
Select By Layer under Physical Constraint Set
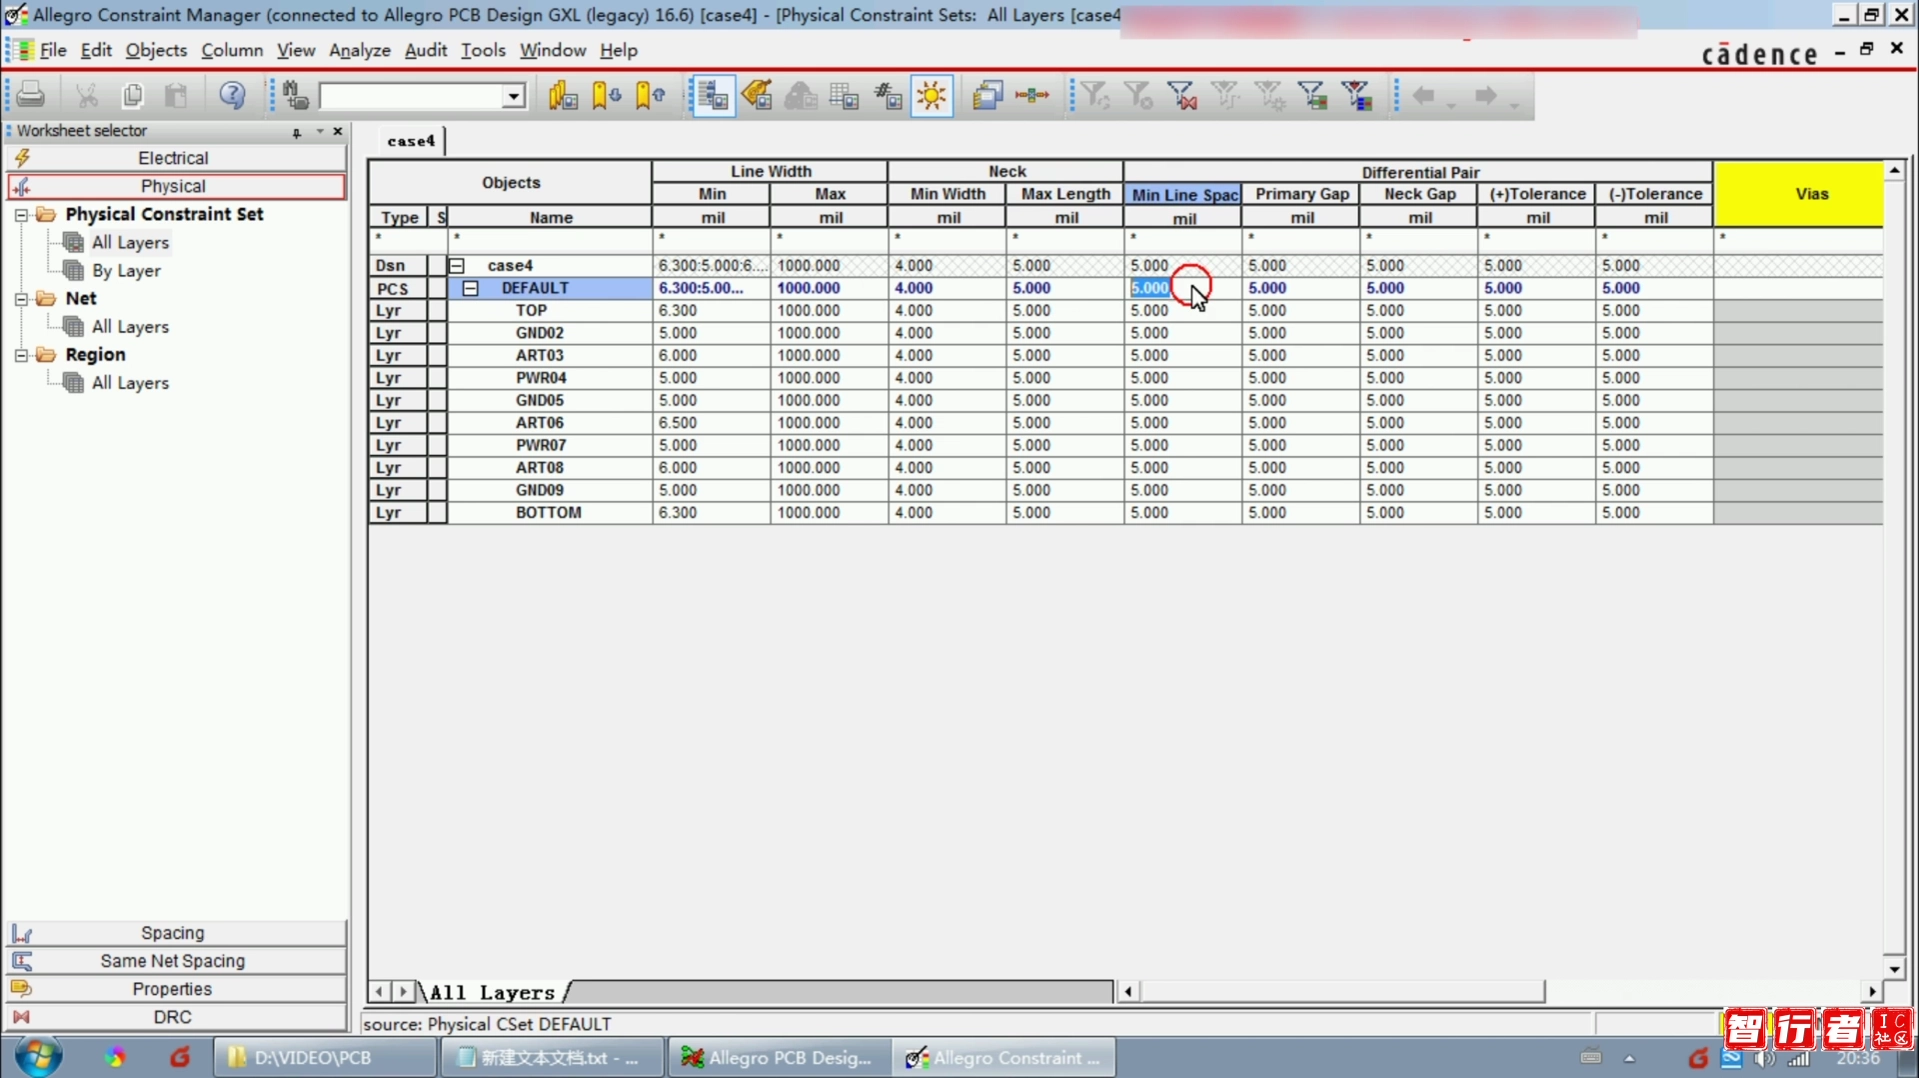(126, 270)
